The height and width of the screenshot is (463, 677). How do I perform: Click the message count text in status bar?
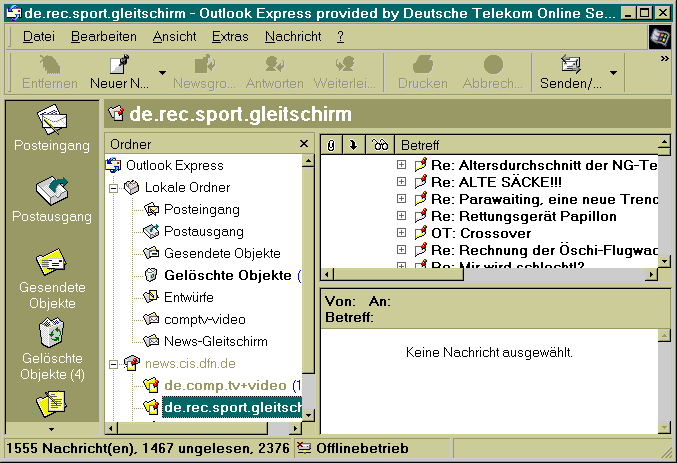coord(148,448)
